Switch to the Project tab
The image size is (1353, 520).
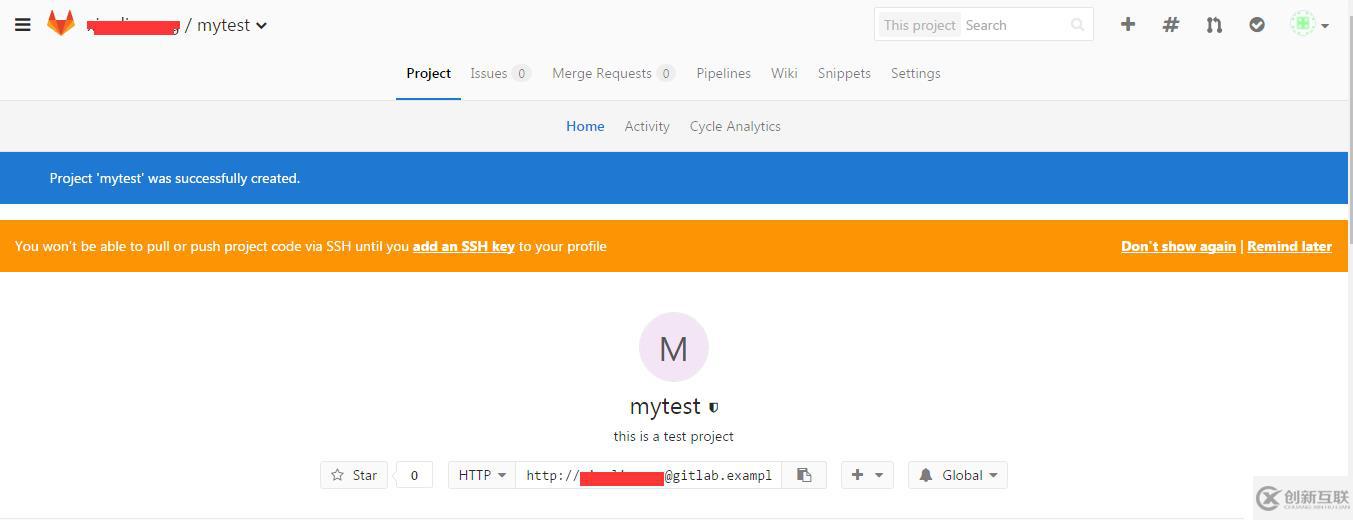pyautogui.click(x=428, y=73)
